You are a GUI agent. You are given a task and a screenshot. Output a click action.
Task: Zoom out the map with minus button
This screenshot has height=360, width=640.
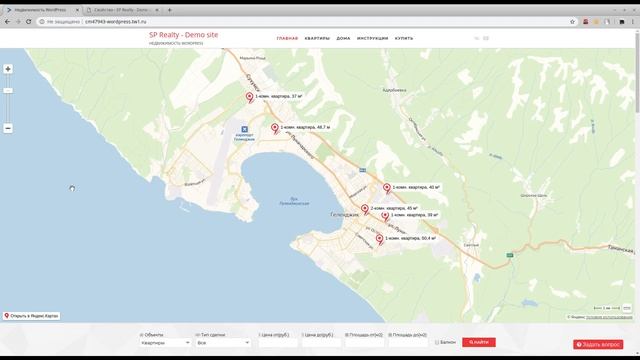click(x=8, y=128)
